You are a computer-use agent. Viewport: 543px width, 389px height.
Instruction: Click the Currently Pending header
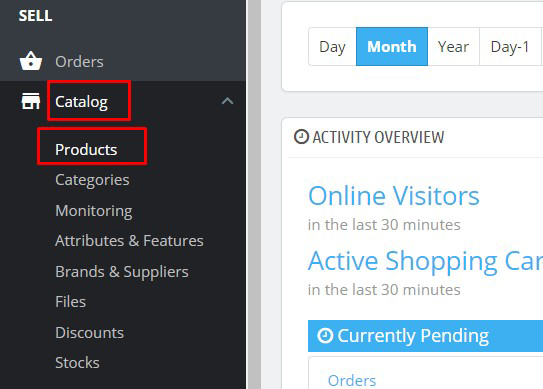point(425,336)
